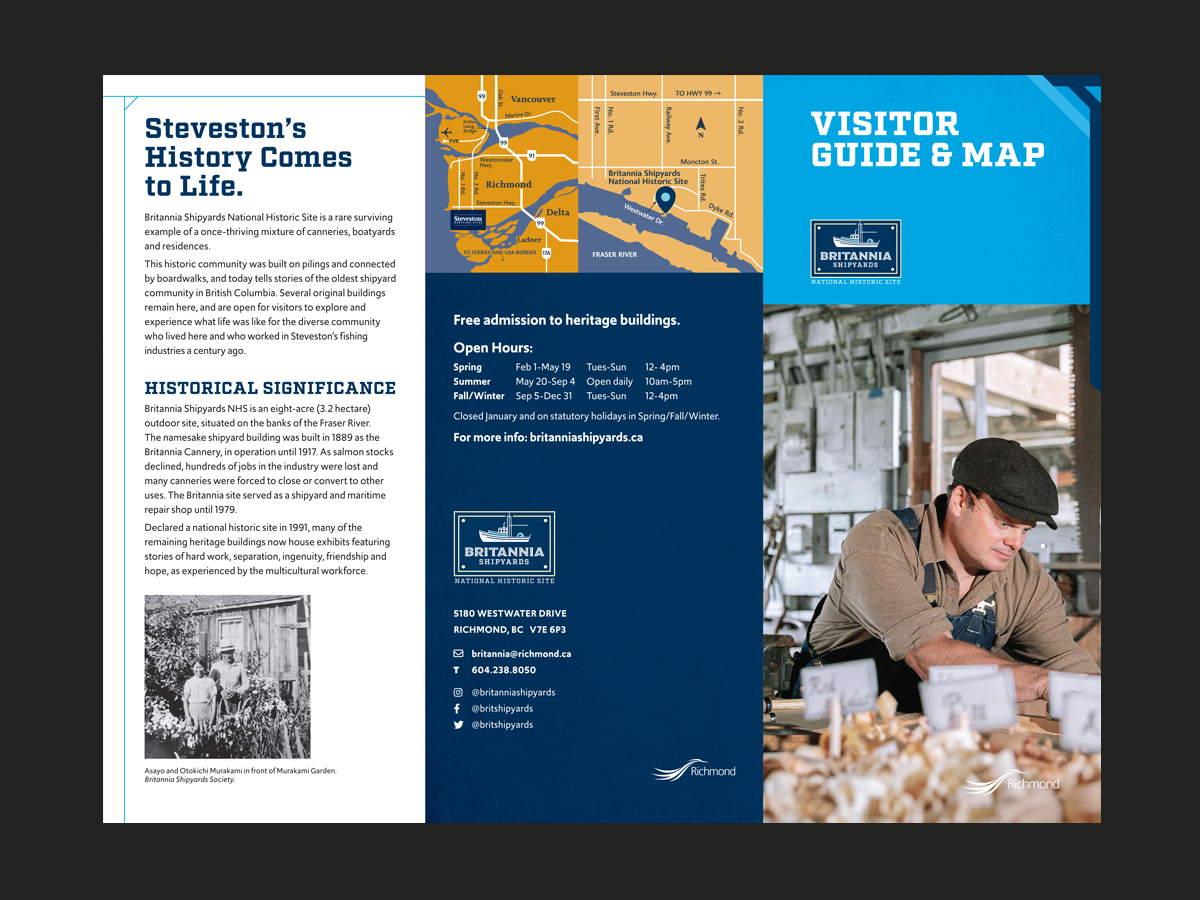Open the britannia@richmond.ca email link
This screenshot has width=1200, height=900.
[521, 653]
